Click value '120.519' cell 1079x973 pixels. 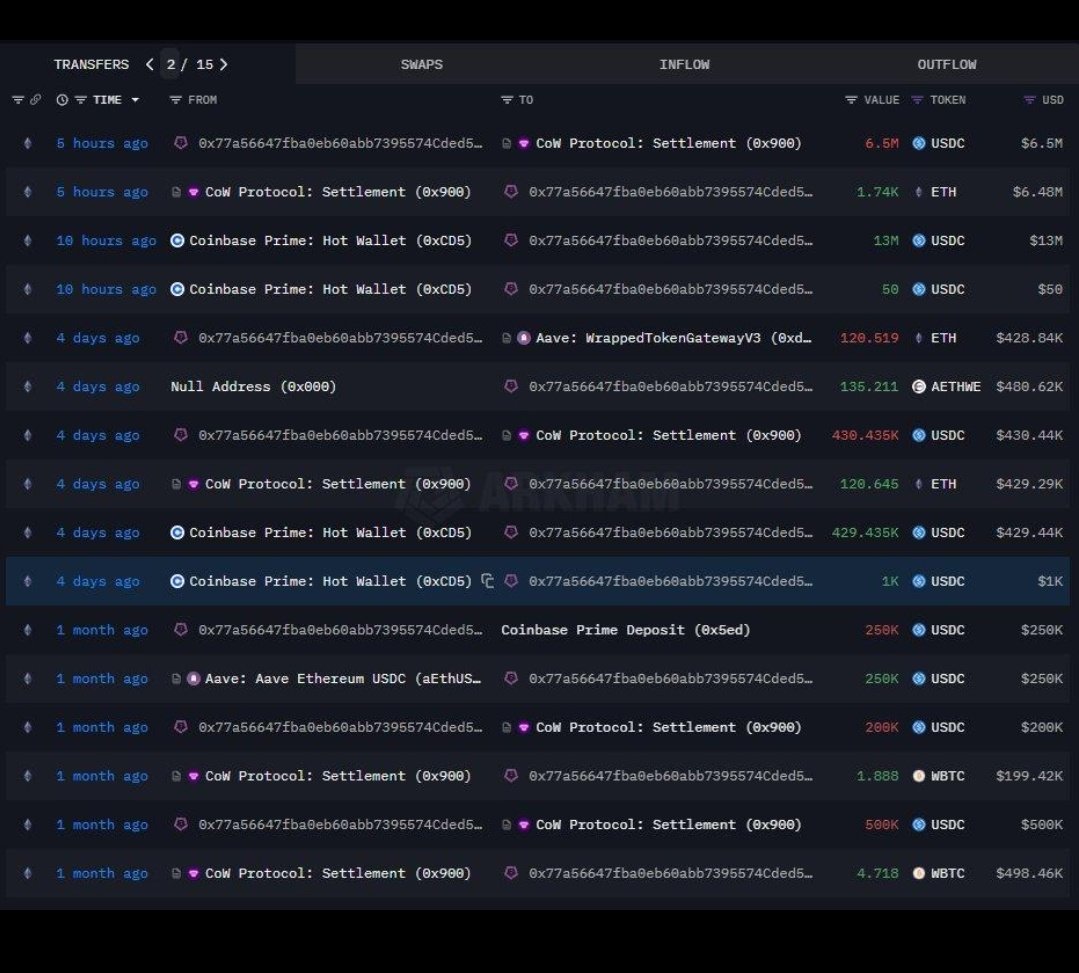(869, 338)
